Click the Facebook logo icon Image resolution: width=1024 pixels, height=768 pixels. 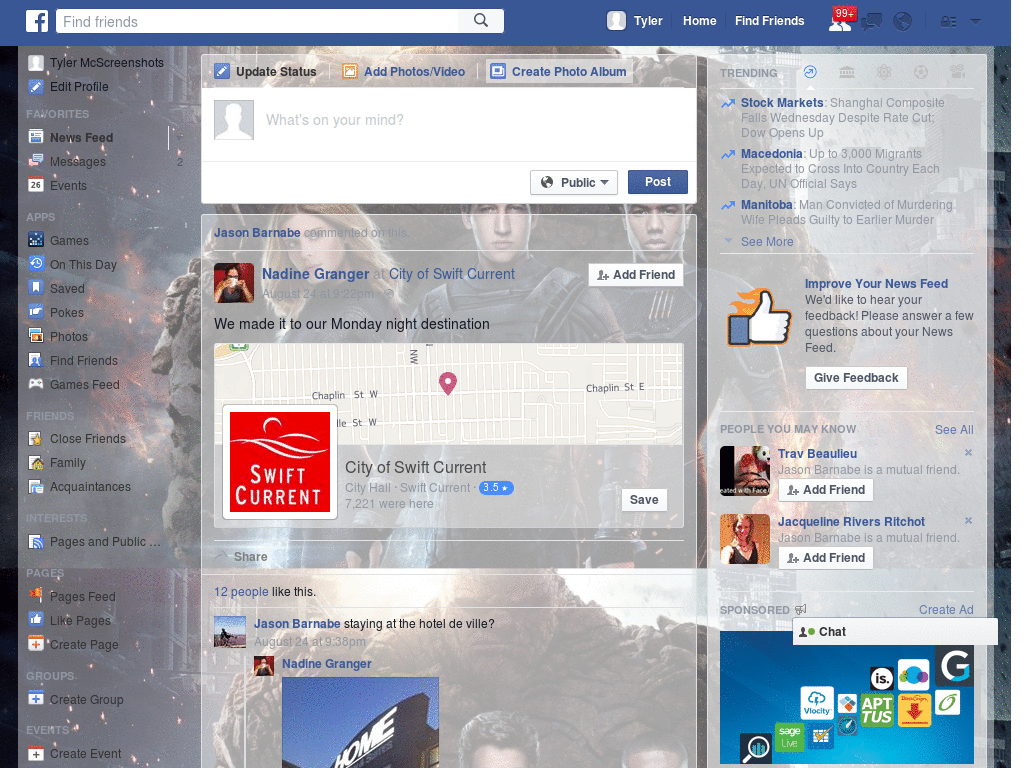37,21
